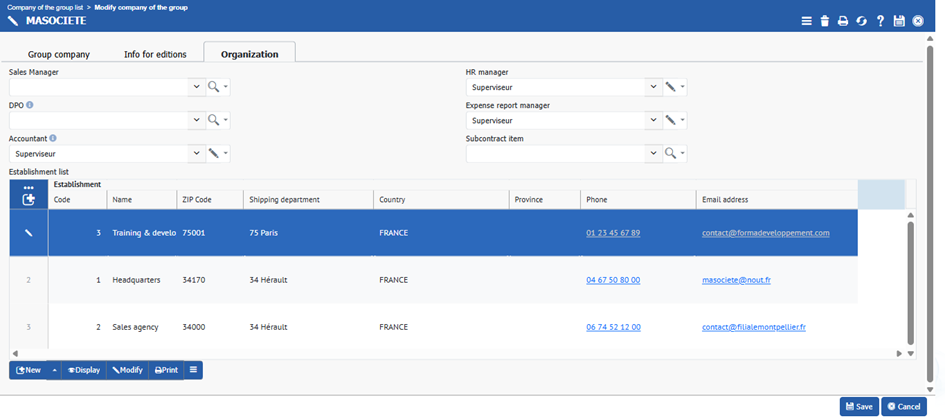Viewport: 945px width, 417px height.
Task: Expand the Expense report manager dropdown
Action: (653, 120)
